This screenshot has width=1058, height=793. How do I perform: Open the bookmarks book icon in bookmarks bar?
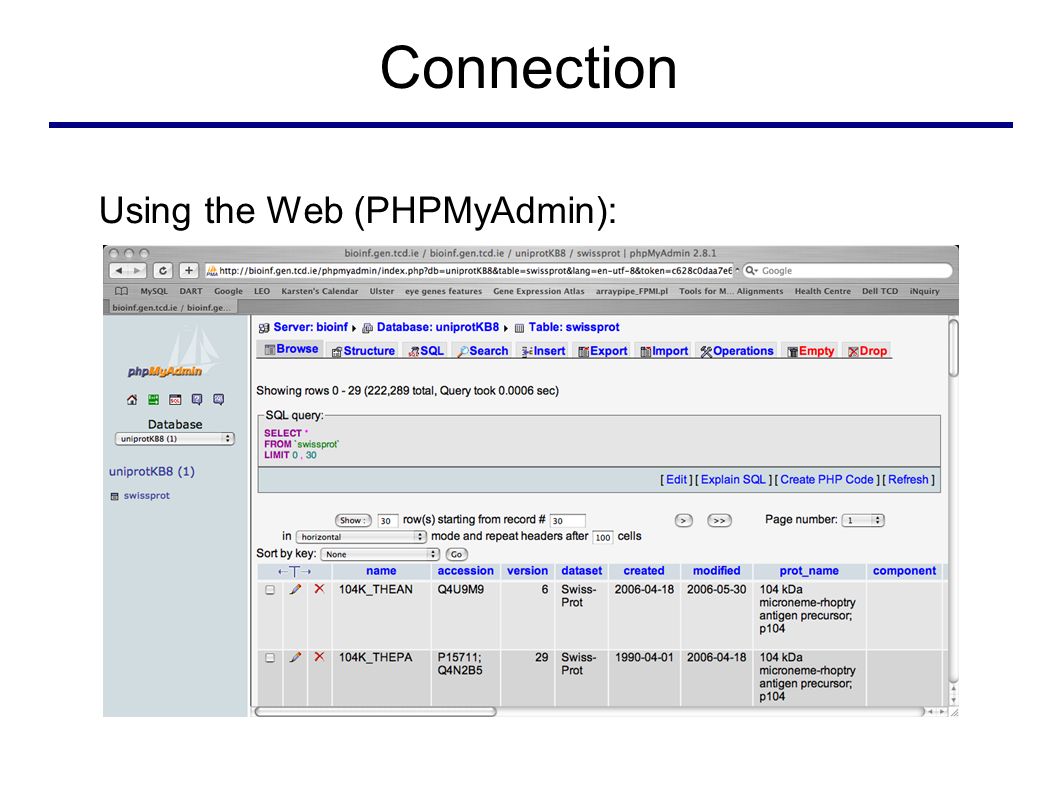click(x=121, y=292)
